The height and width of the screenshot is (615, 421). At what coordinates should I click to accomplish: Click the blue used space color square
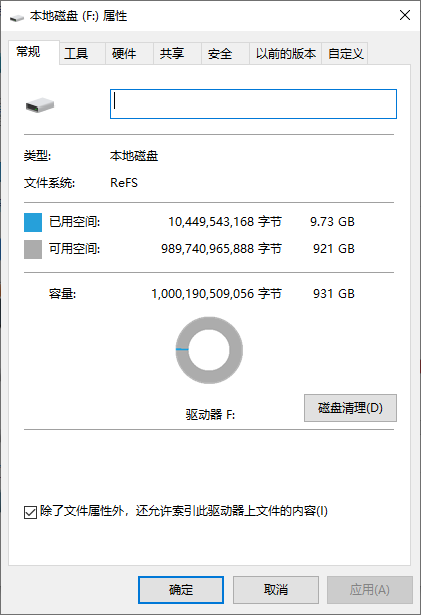[x=33, y=222]
